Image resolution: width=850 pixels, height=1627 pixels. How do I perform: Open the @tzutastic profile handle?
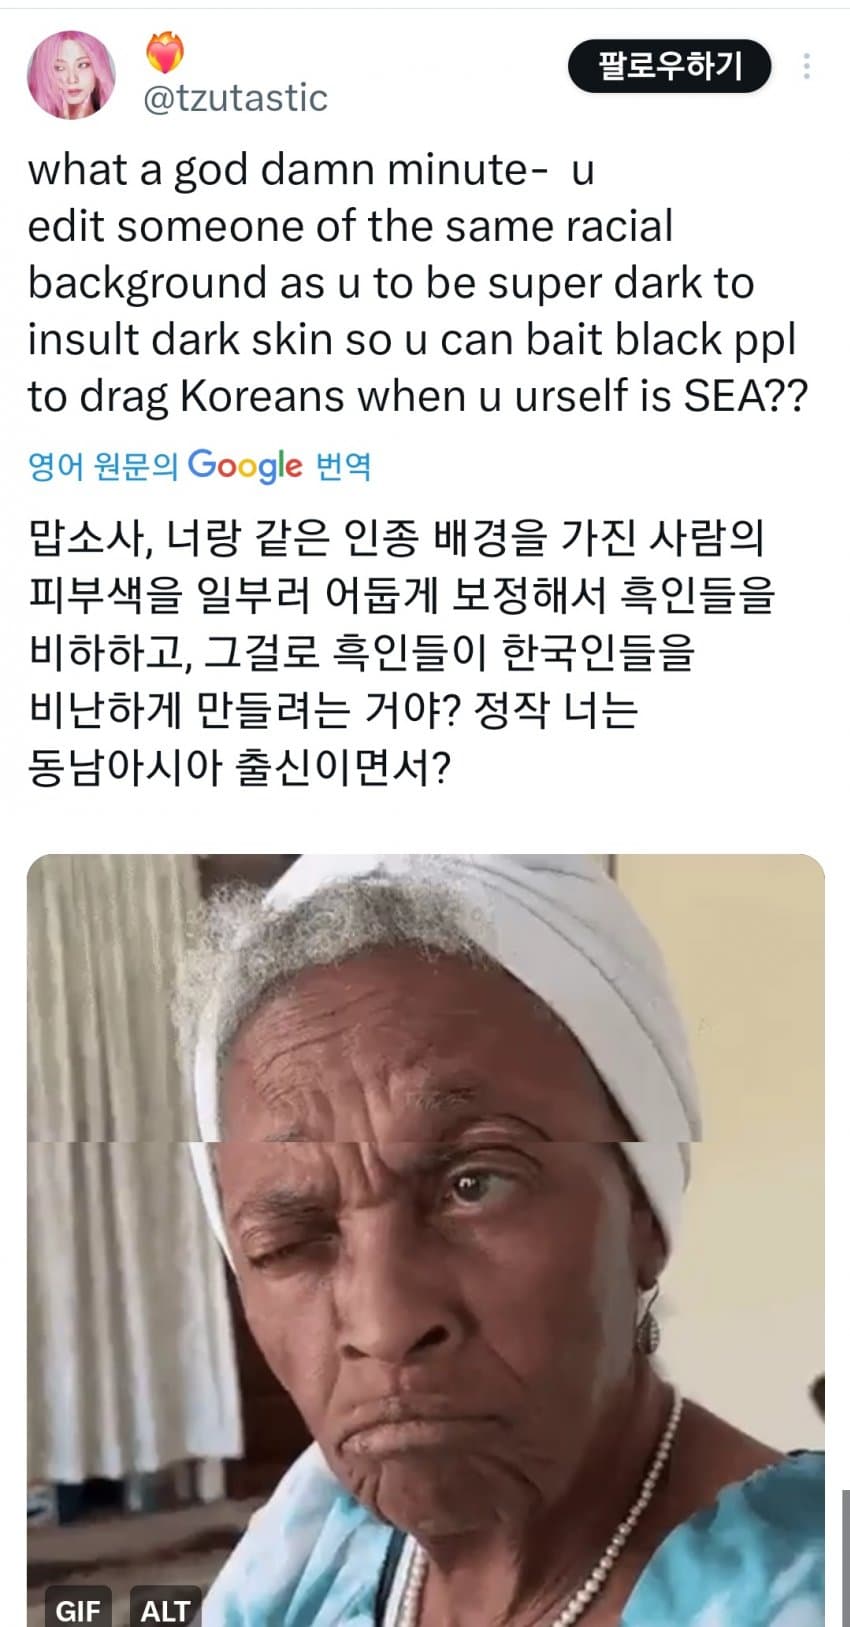pos(236,98)
